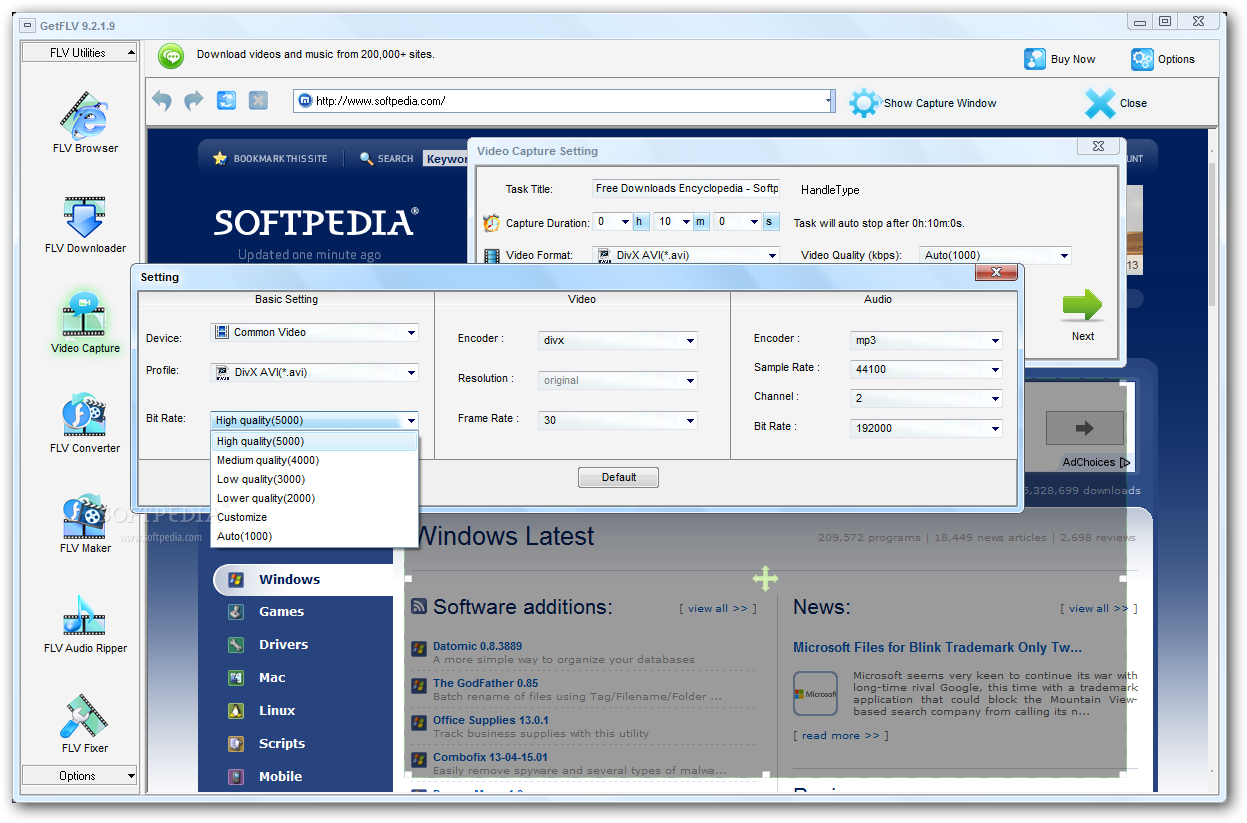
Task: Click the green capture-area move handle
Action: point(765,578)
